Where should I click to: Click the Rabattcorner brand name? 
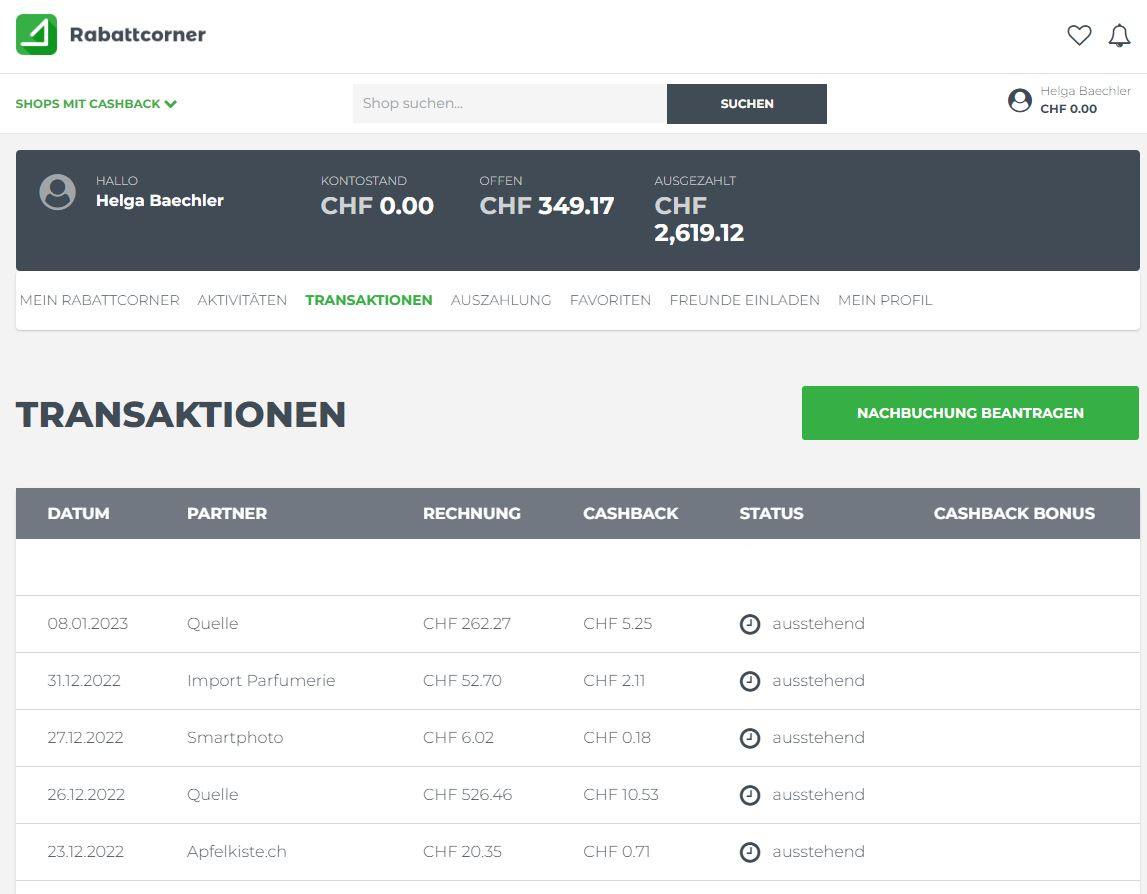click(138, 34)
